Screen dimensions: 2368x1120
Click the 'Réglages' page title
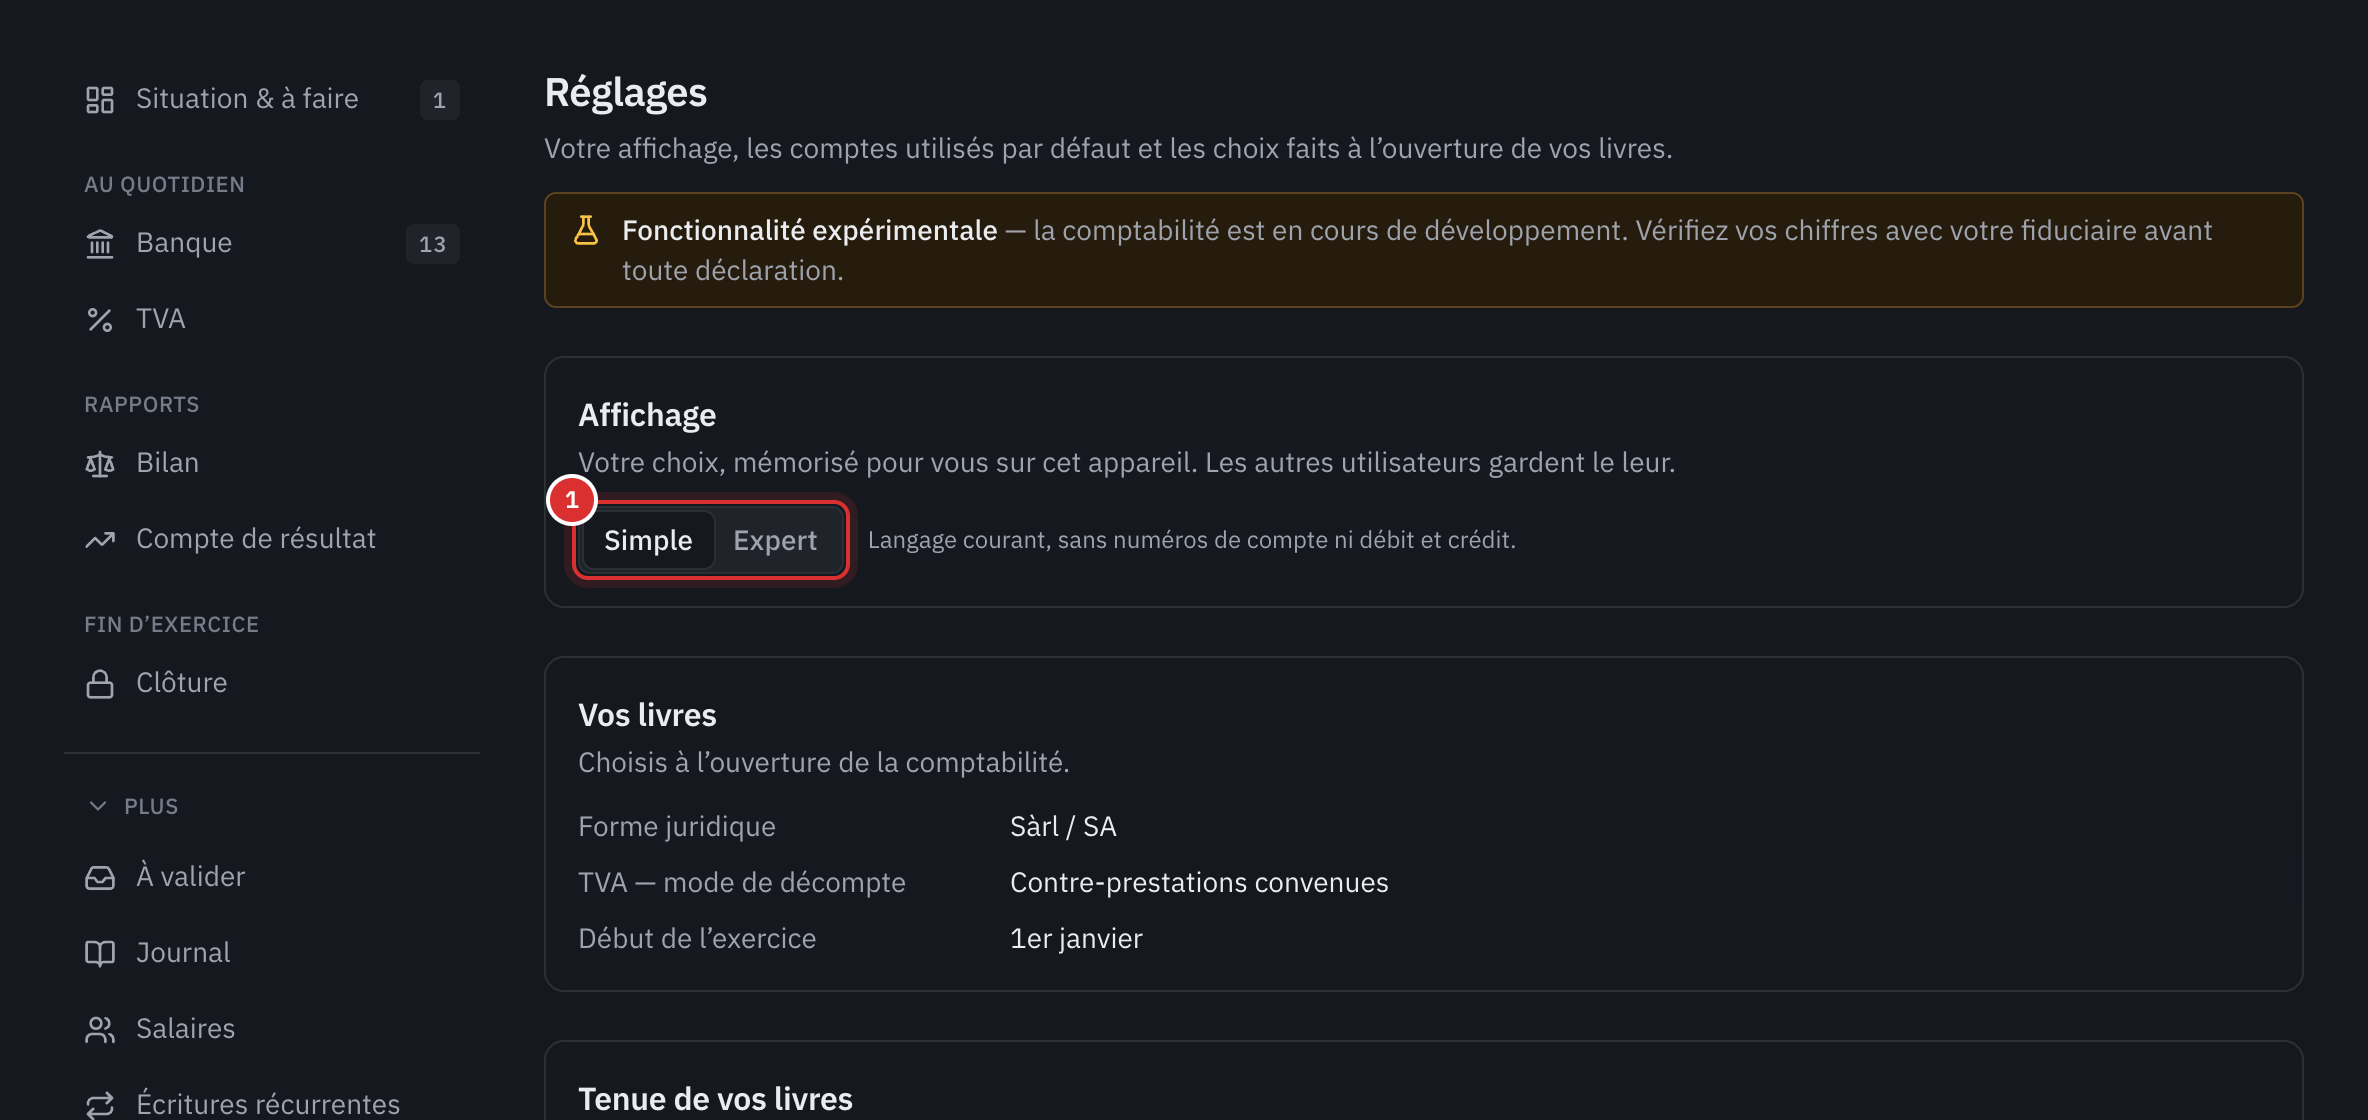(626, 93)
